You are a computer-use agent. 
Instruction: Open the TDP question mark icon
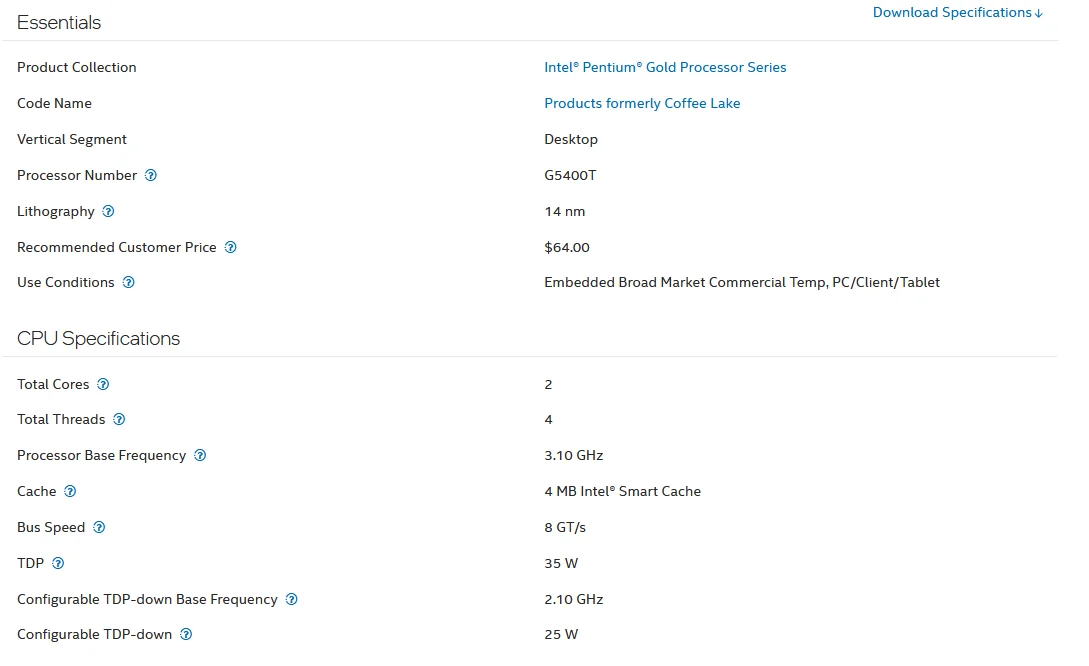click(x=58, y=563)
